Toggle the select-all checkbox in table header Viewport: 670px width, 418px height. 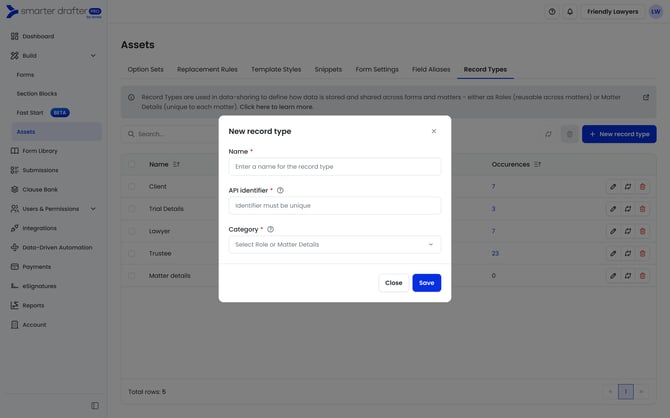pyautogui.click(x=132, y=164)
